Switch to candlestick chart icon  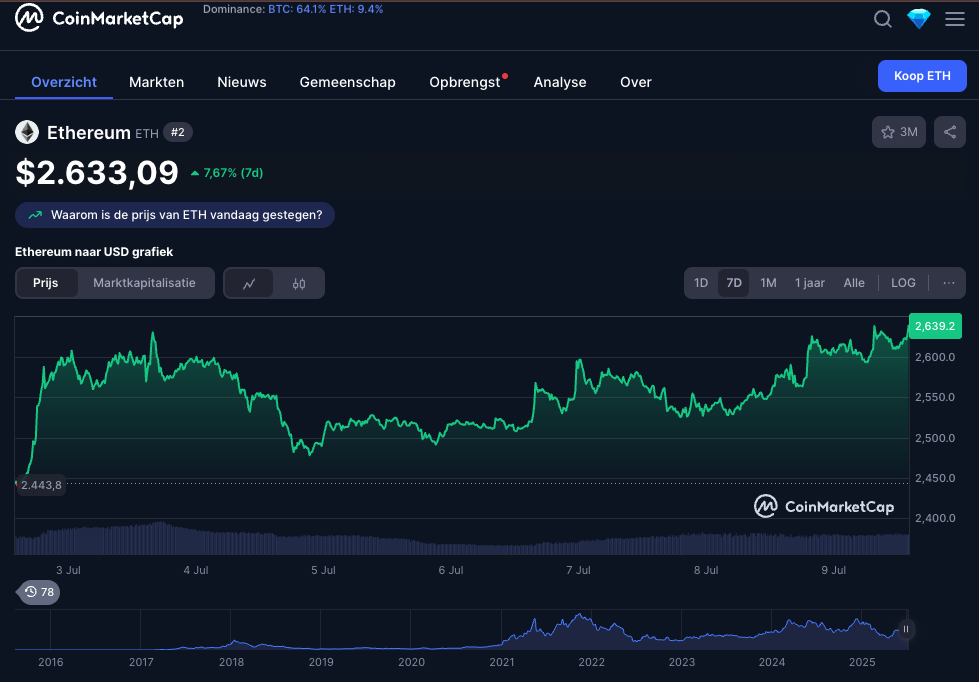point(299,284)
